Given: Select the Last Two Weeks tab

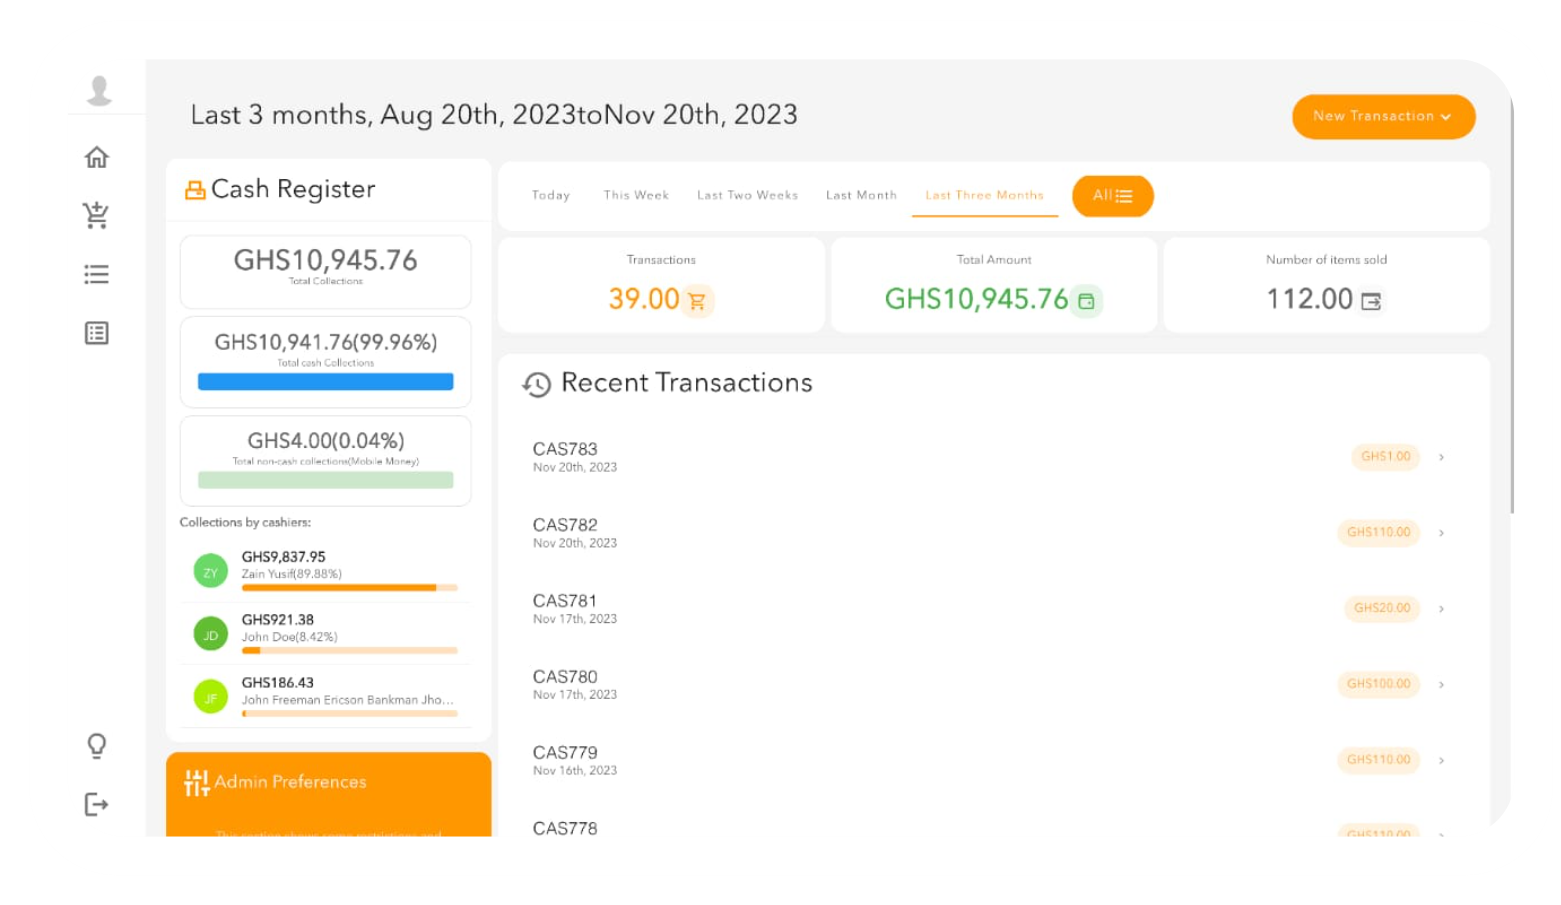Looking at the screenshot, I should click(x=747, y=196).
